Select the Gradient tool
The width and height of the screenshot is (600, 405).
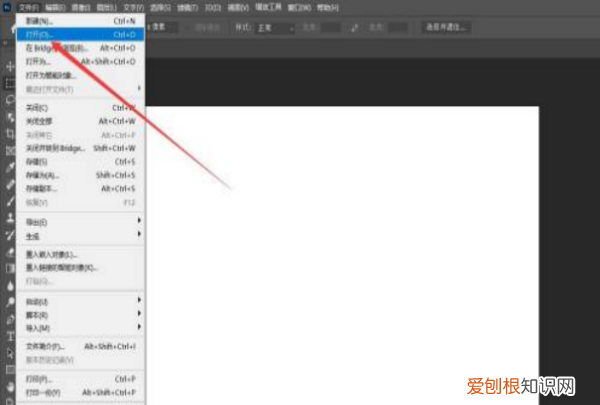coord(10,269)
